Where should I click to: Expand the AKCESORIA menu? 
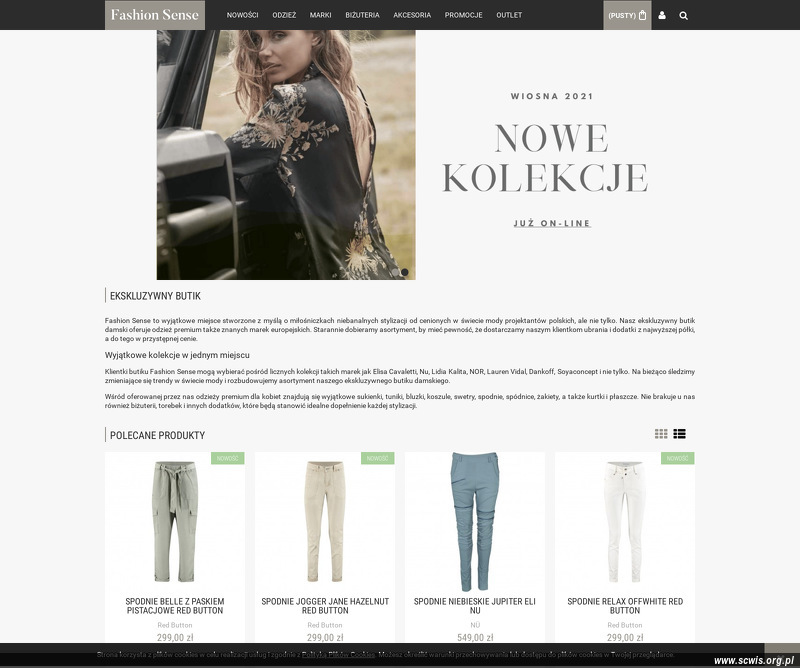pyautogui.click(x=412, y=15)
